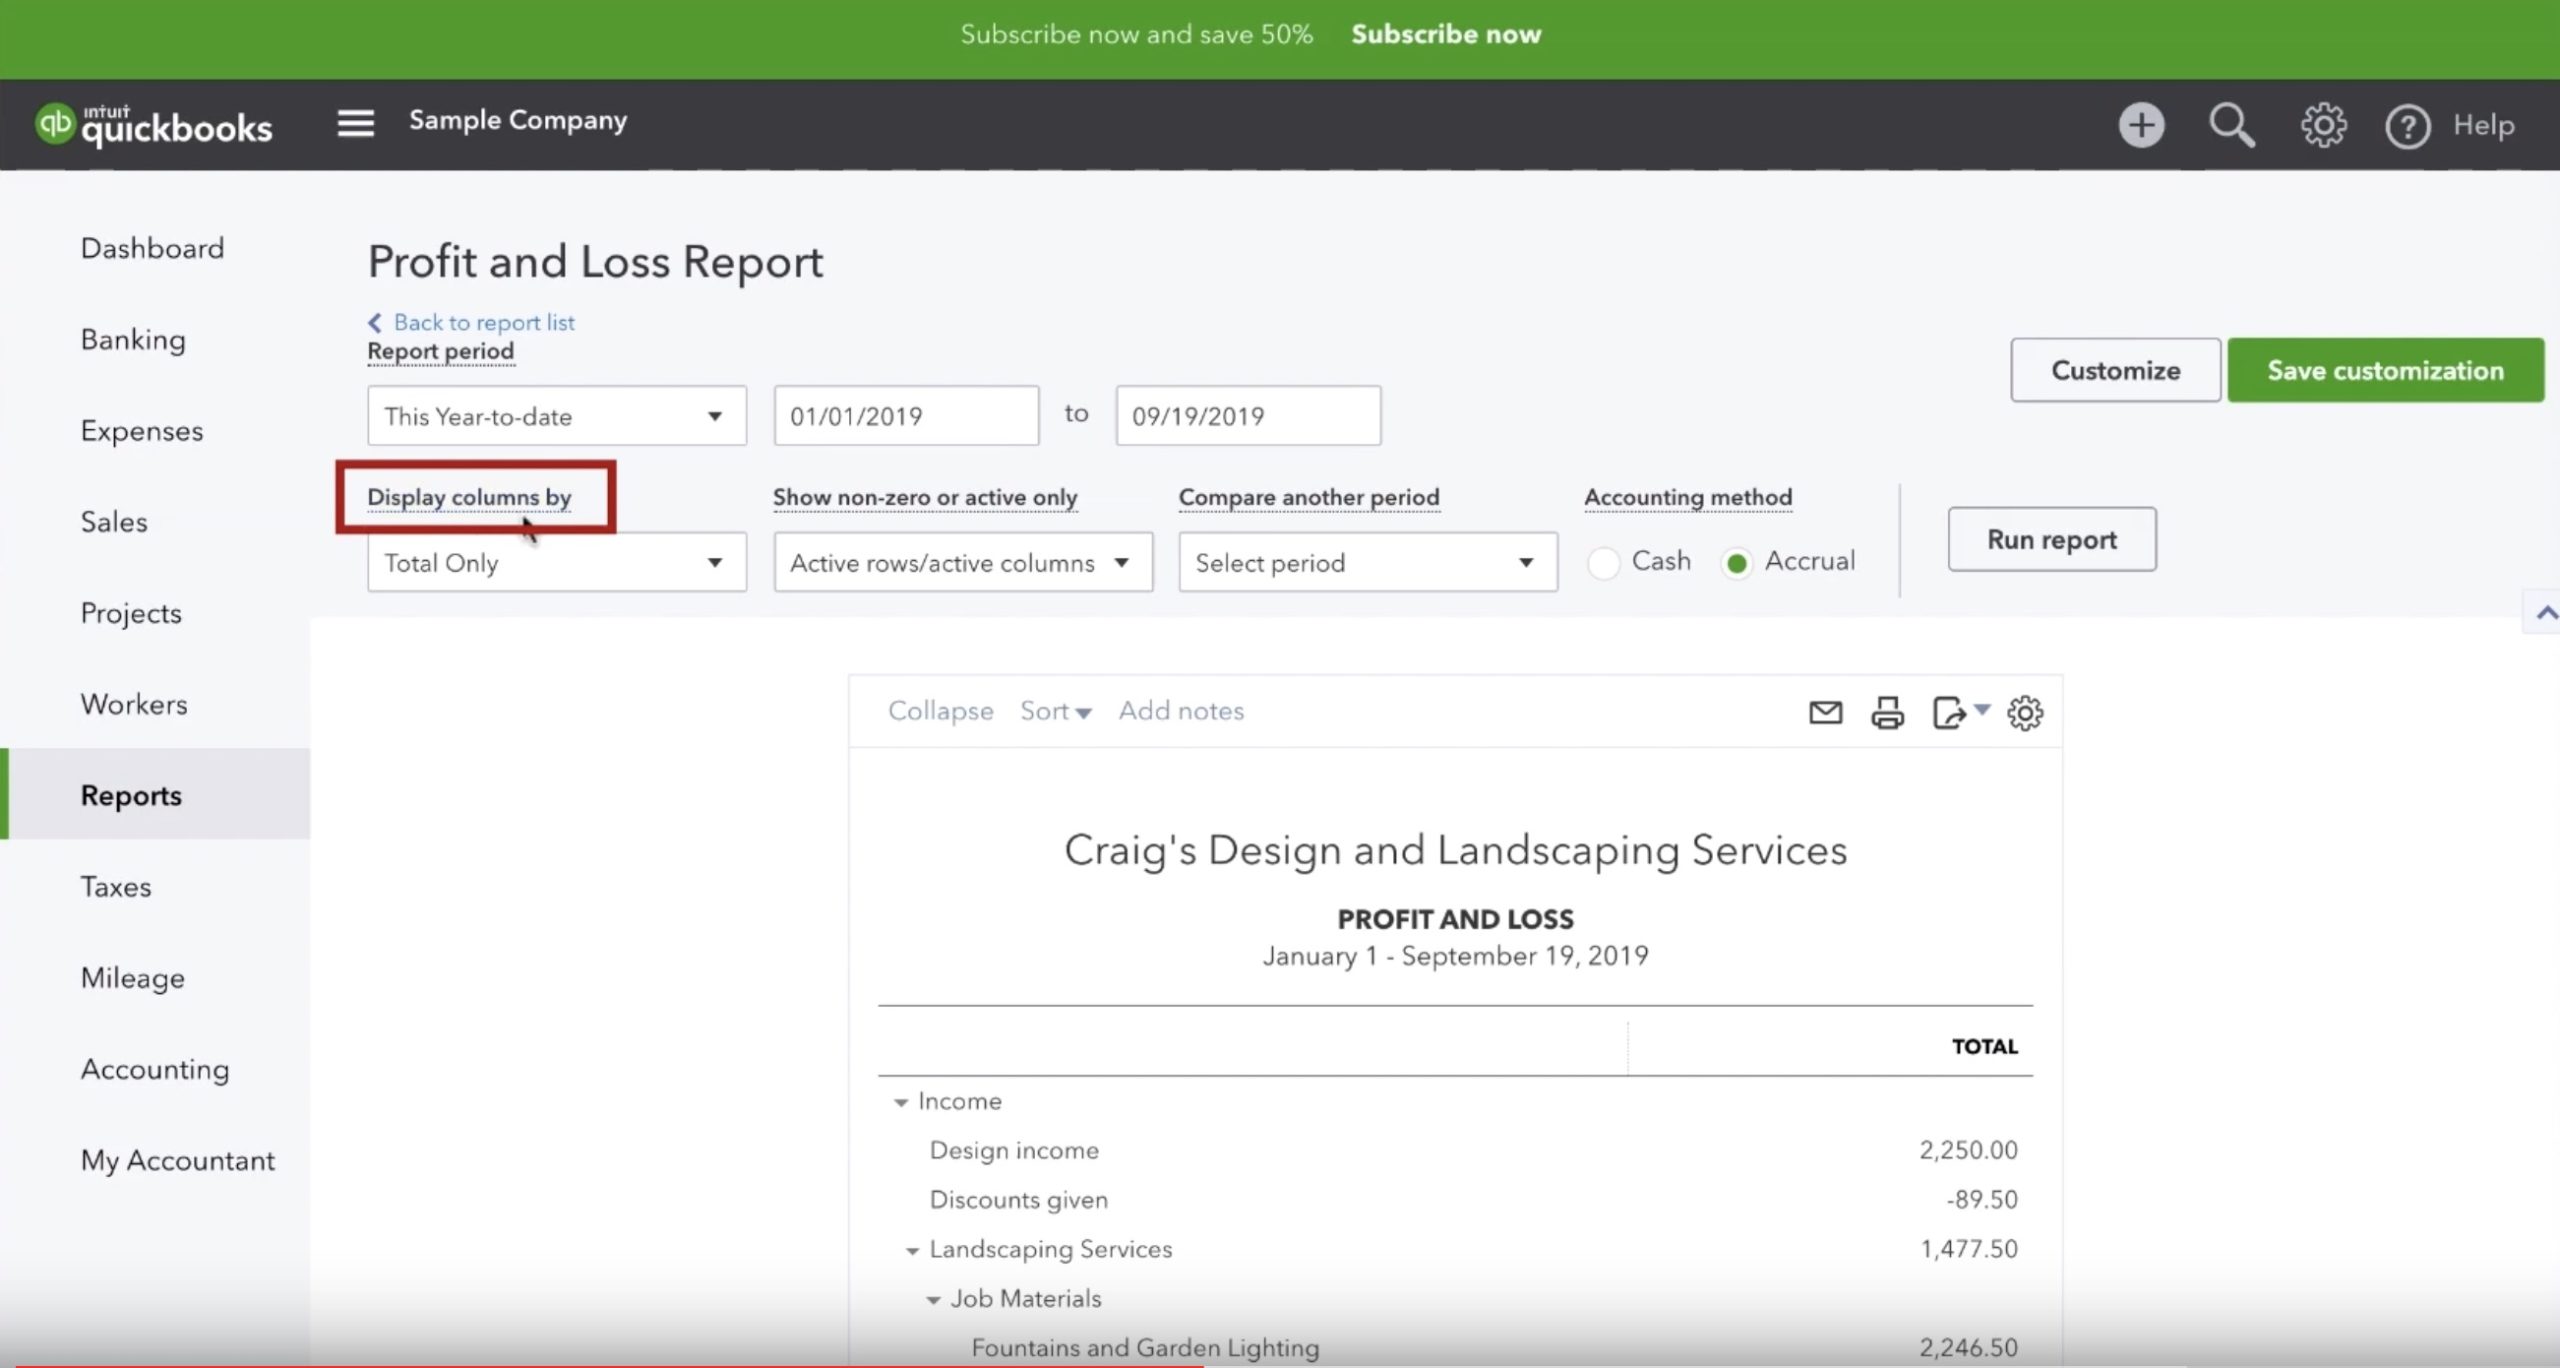Click Show non-zero or active only label

925,497
